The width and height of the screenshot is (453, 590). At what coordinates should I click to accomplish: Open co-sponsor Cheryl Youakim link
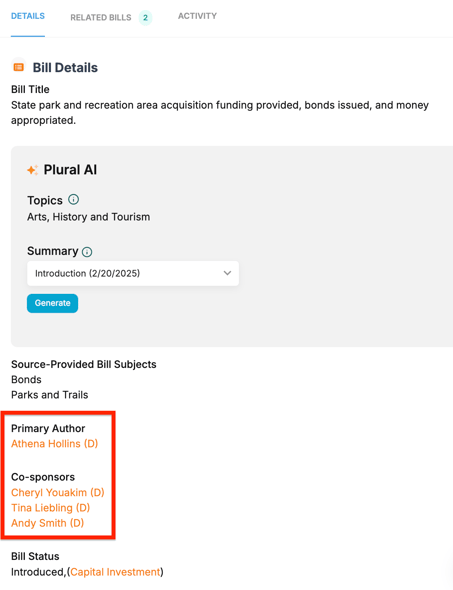(58, 493)
